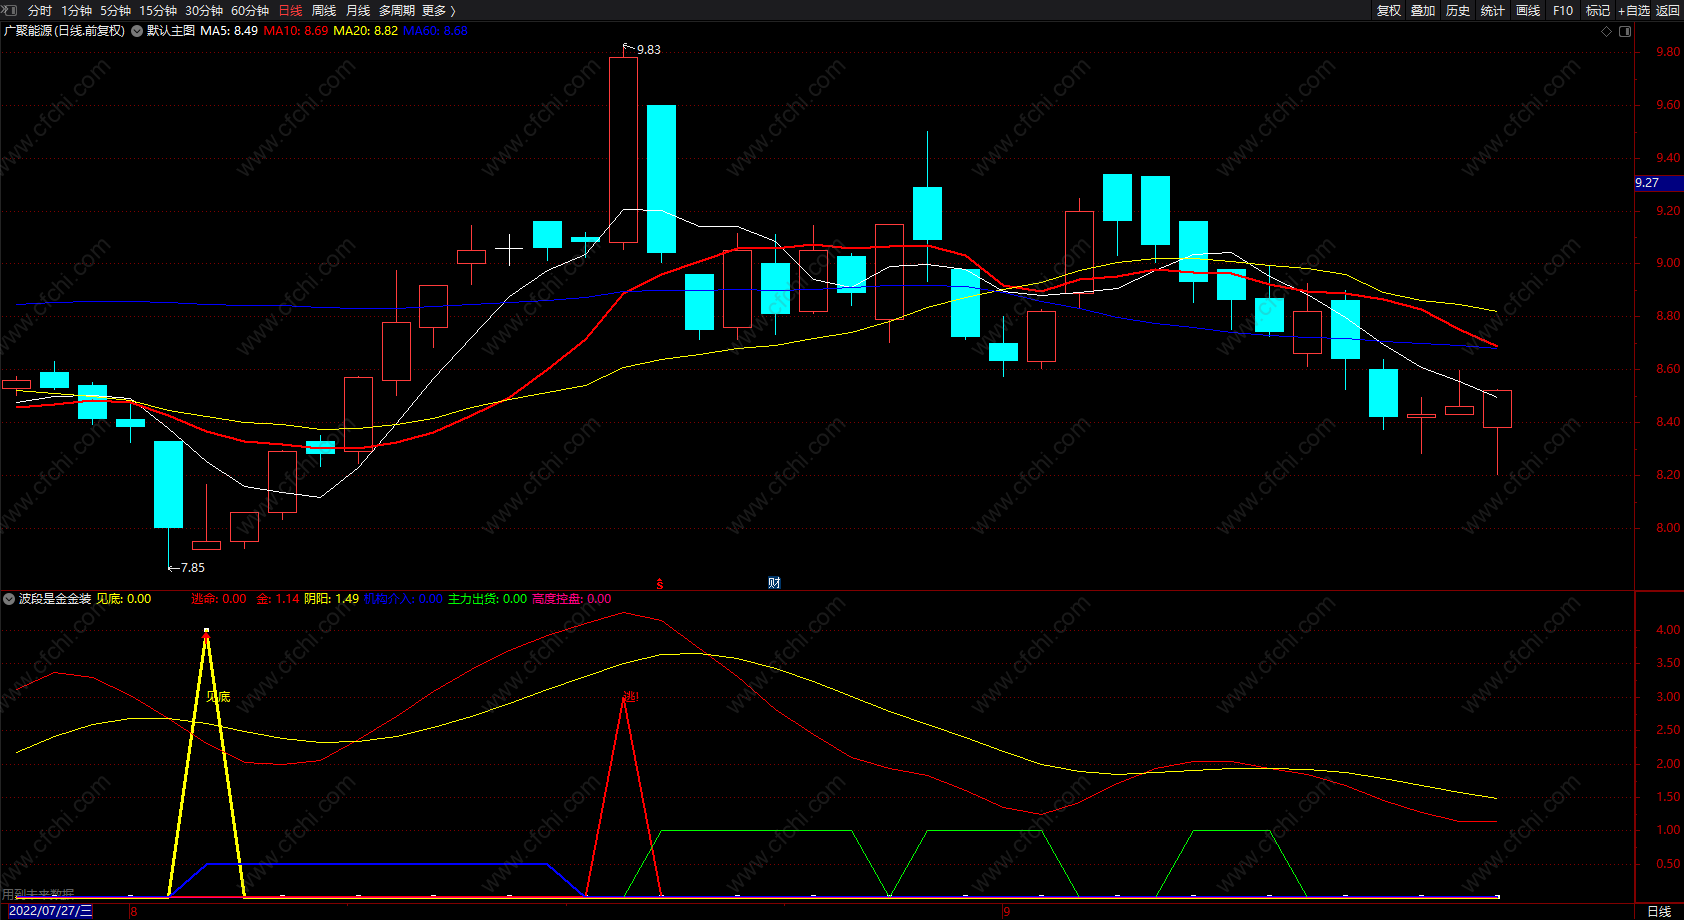This screenshot has height=920, width=1684.
Task: Click the 复权 button
Action: tap(1389, 10)
